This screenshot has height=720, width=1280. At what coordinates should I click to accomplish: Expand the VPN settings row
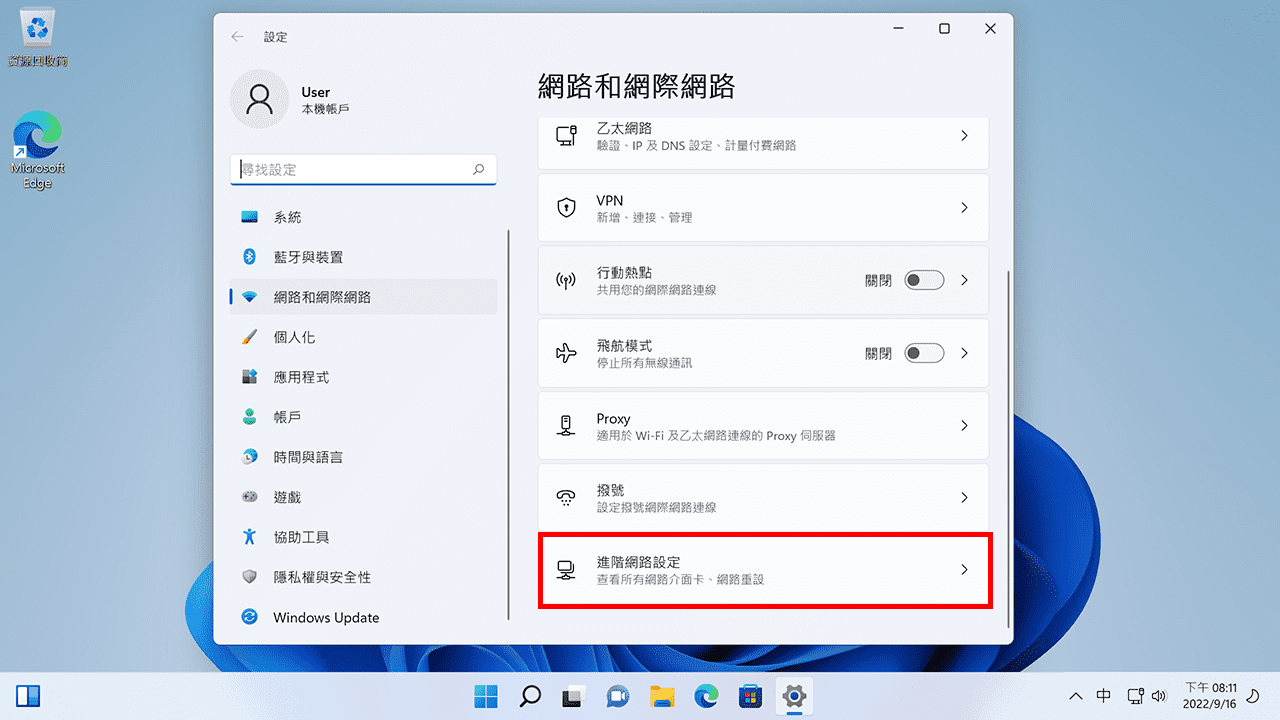click(963, 207)
